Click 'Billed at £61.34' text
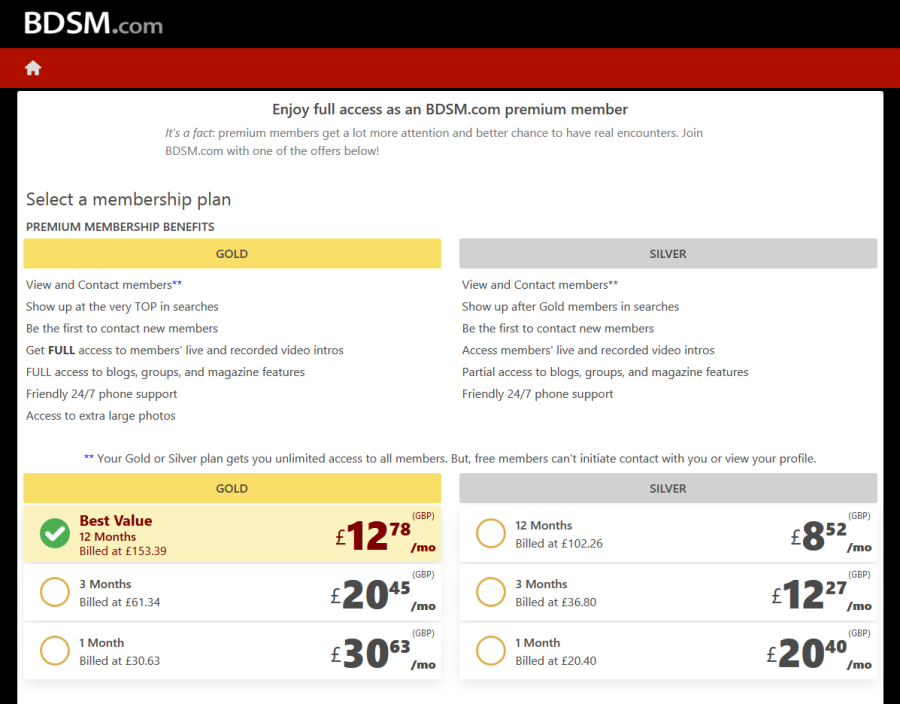The height and width of the screenshot is (704, 900). pyautogui.click(x=119, y=602)
